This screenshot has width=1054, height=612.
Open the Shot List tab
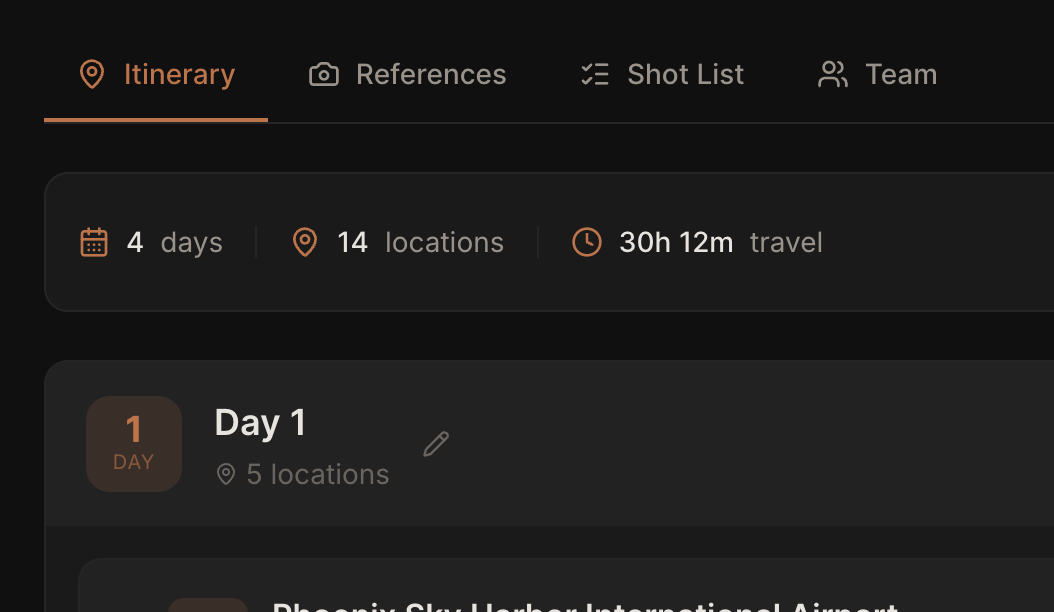click(x=661, y=74)
